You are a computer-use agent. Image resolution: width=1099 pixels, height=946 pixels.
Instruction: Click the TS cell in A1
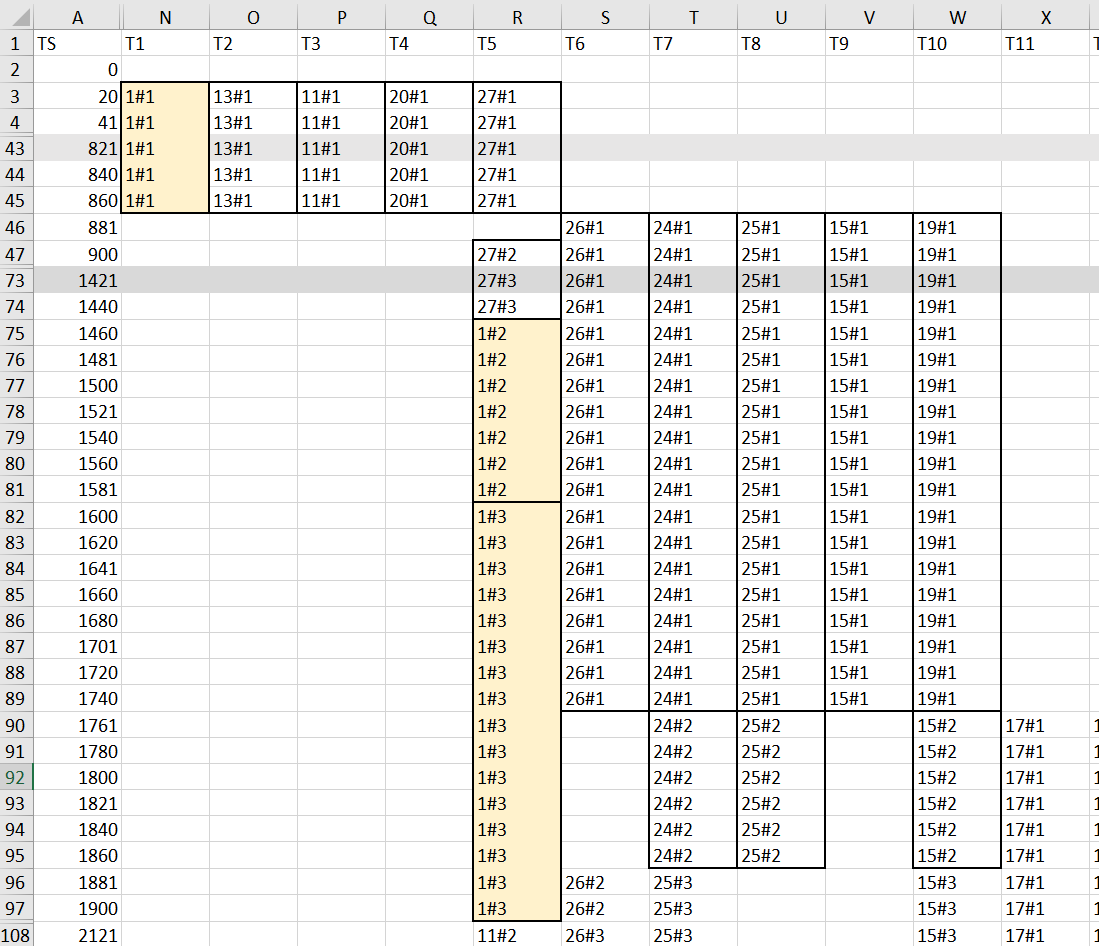[x=77, y=44]
